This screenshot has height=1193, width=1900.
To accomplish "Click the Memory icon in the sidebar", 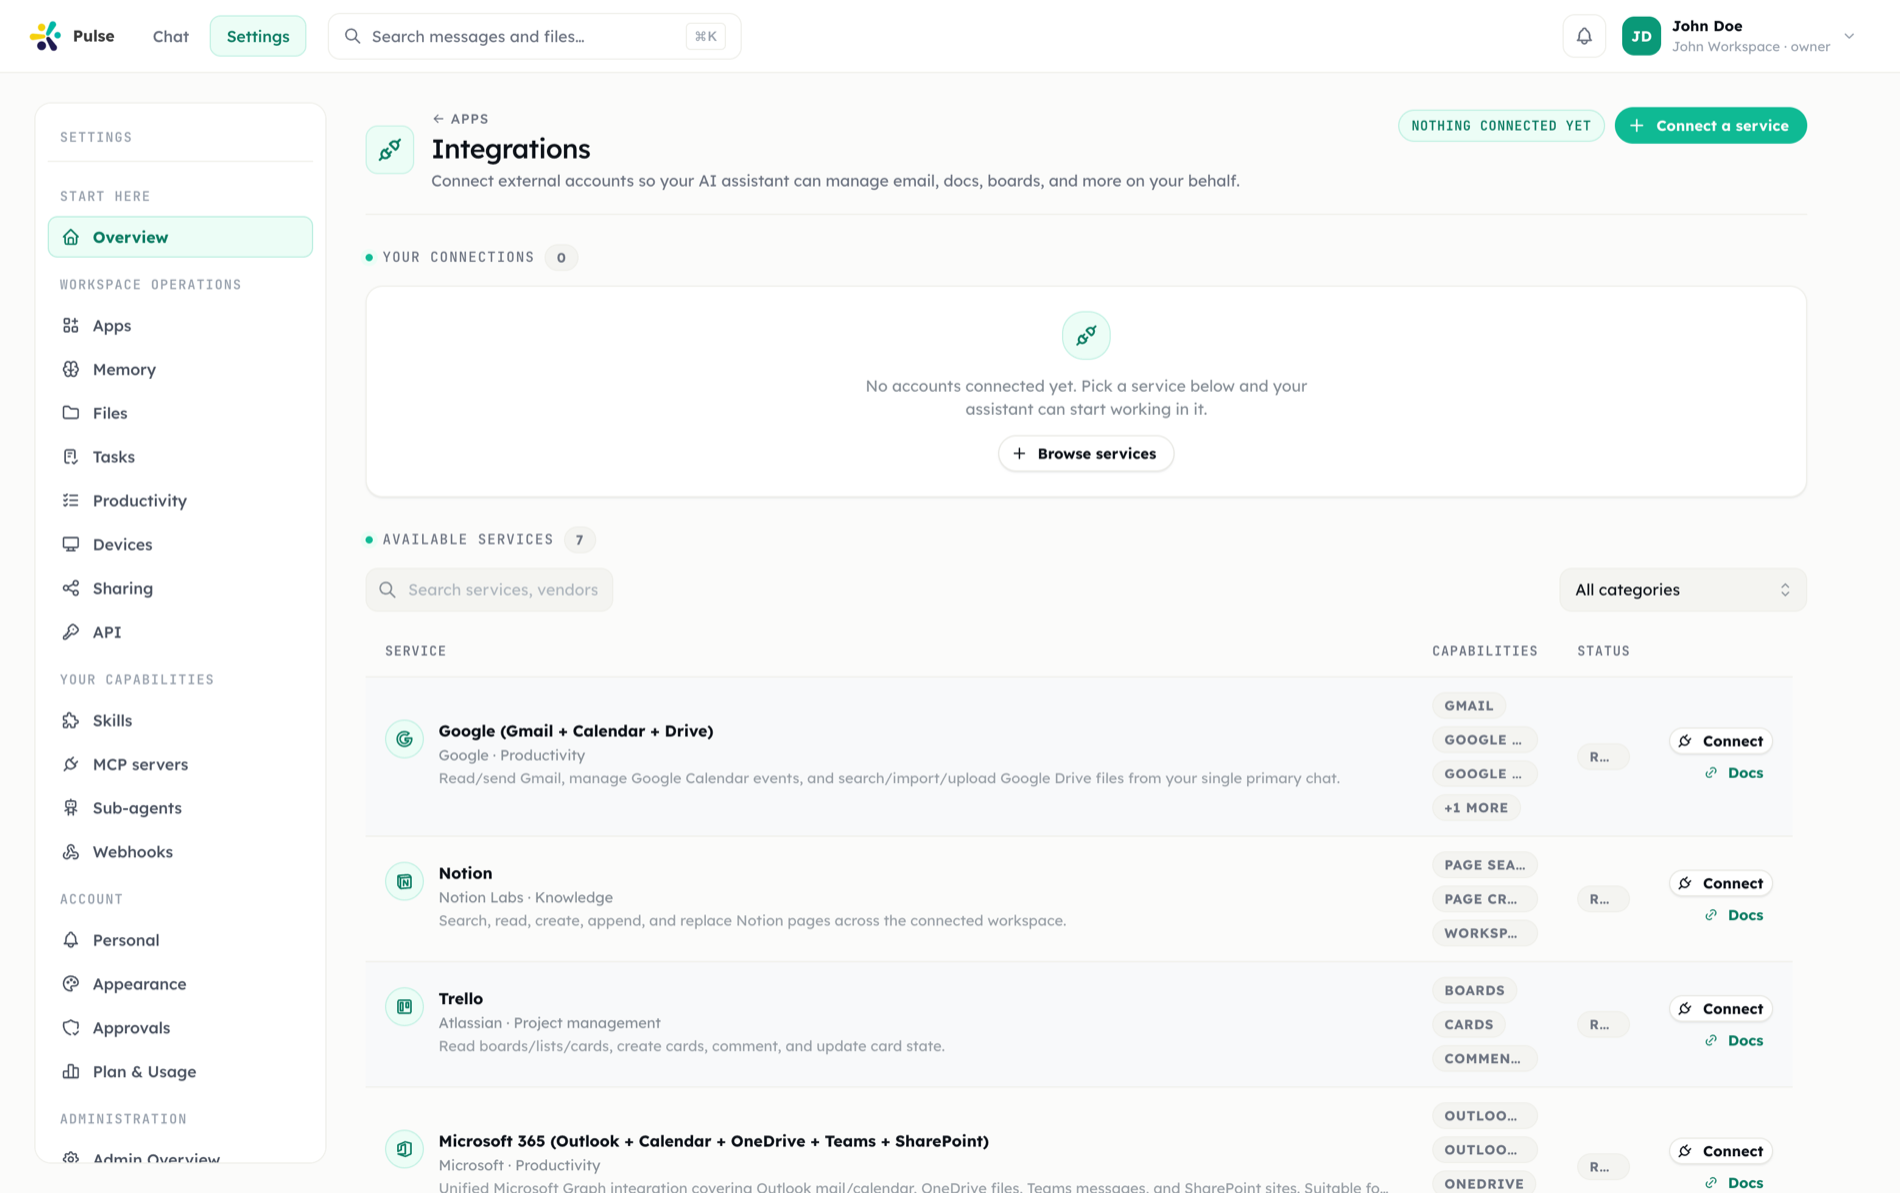I will tap(71, 369).
